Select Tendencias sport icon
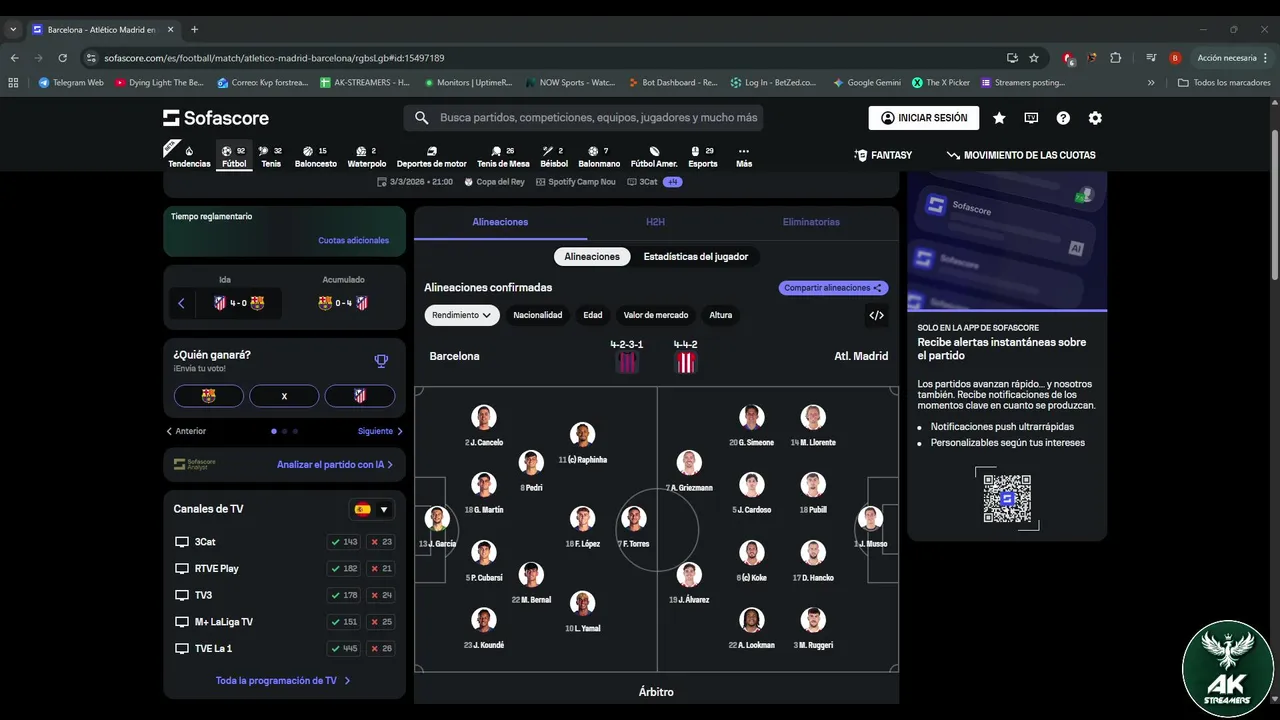The height and width of the screenshot is (720, 1280). [189, 157]
